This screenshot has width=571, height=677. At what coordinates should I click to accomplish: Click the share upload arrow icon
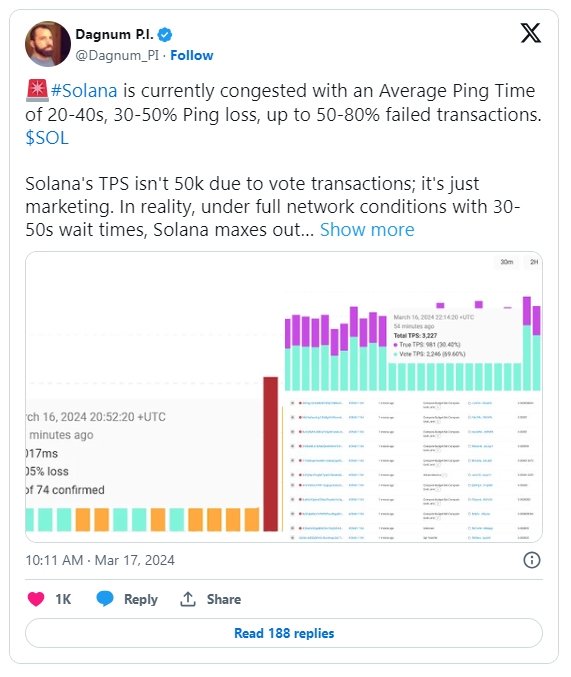pyautogui.click(x=188, y=599)
